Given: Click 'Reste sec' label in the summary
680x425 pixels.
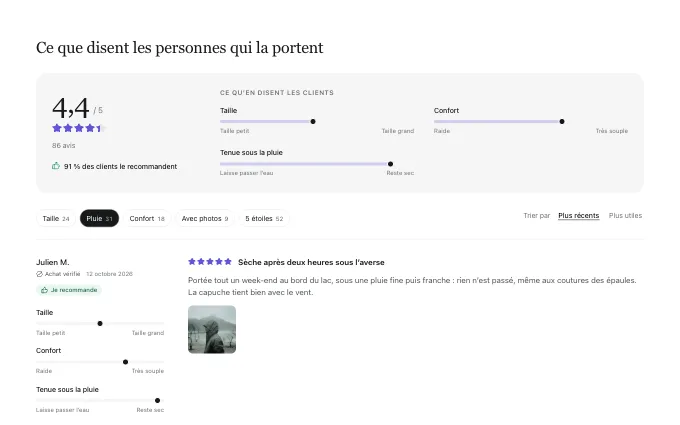Looking at the screenshot, I should (400, 173).
